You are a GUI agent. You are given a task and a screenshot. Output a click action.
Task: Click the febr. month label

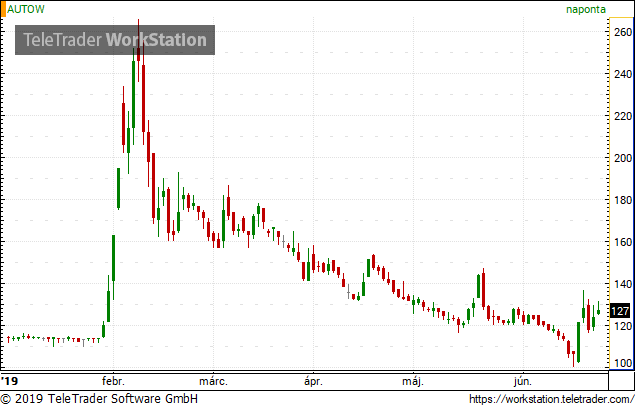[x=113, y=381]
